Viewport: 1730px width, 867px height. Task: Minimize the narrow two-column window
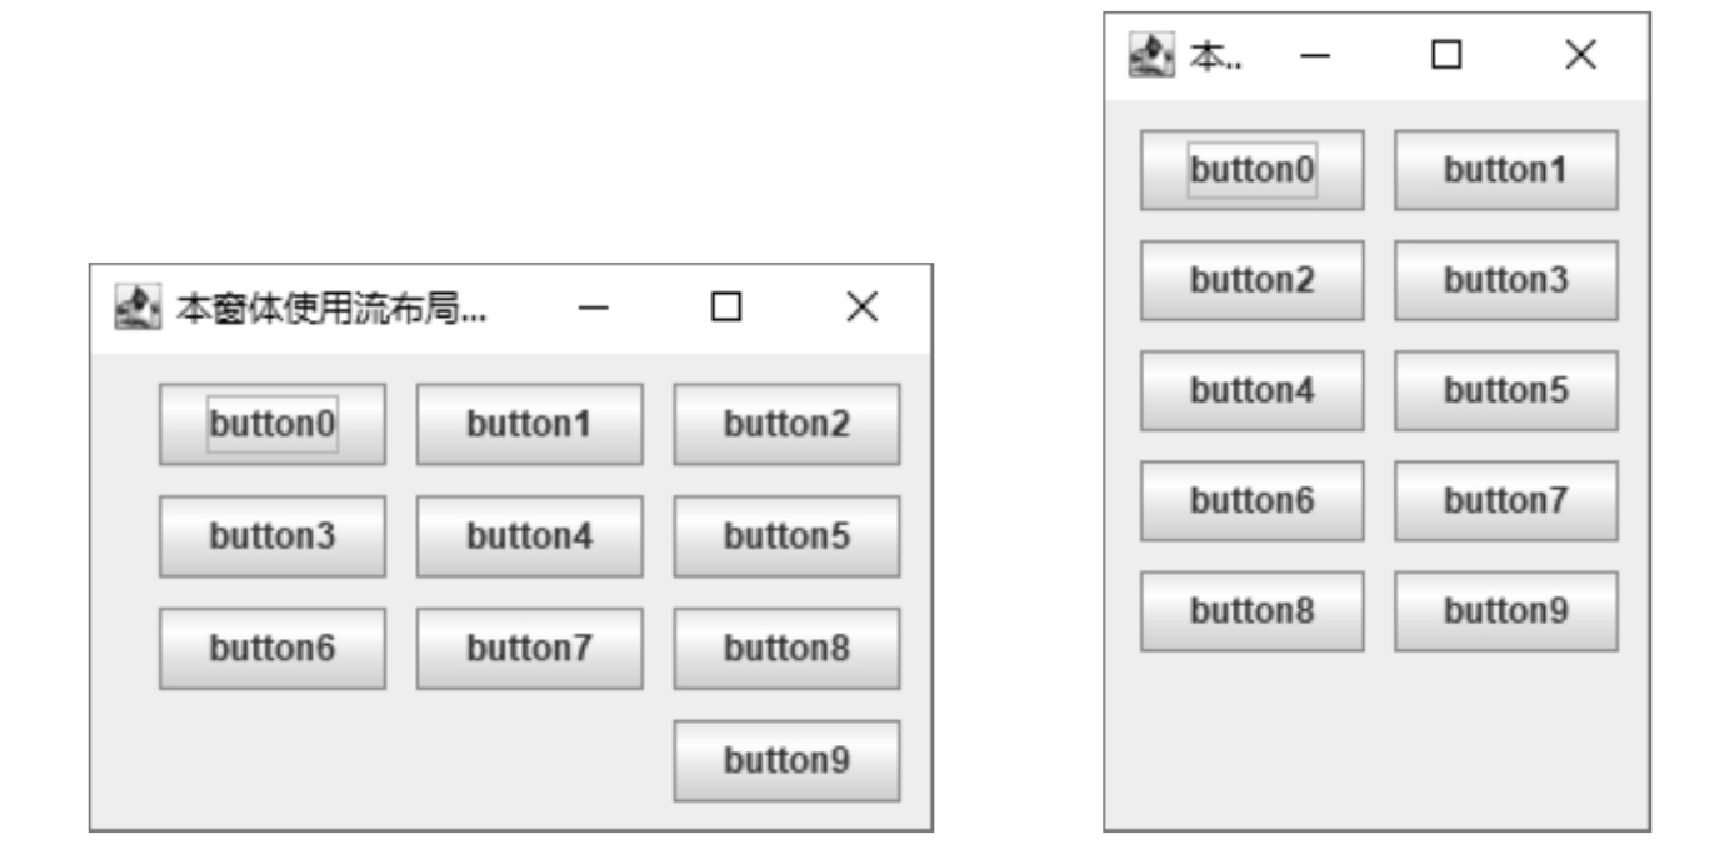point(1314,56)
